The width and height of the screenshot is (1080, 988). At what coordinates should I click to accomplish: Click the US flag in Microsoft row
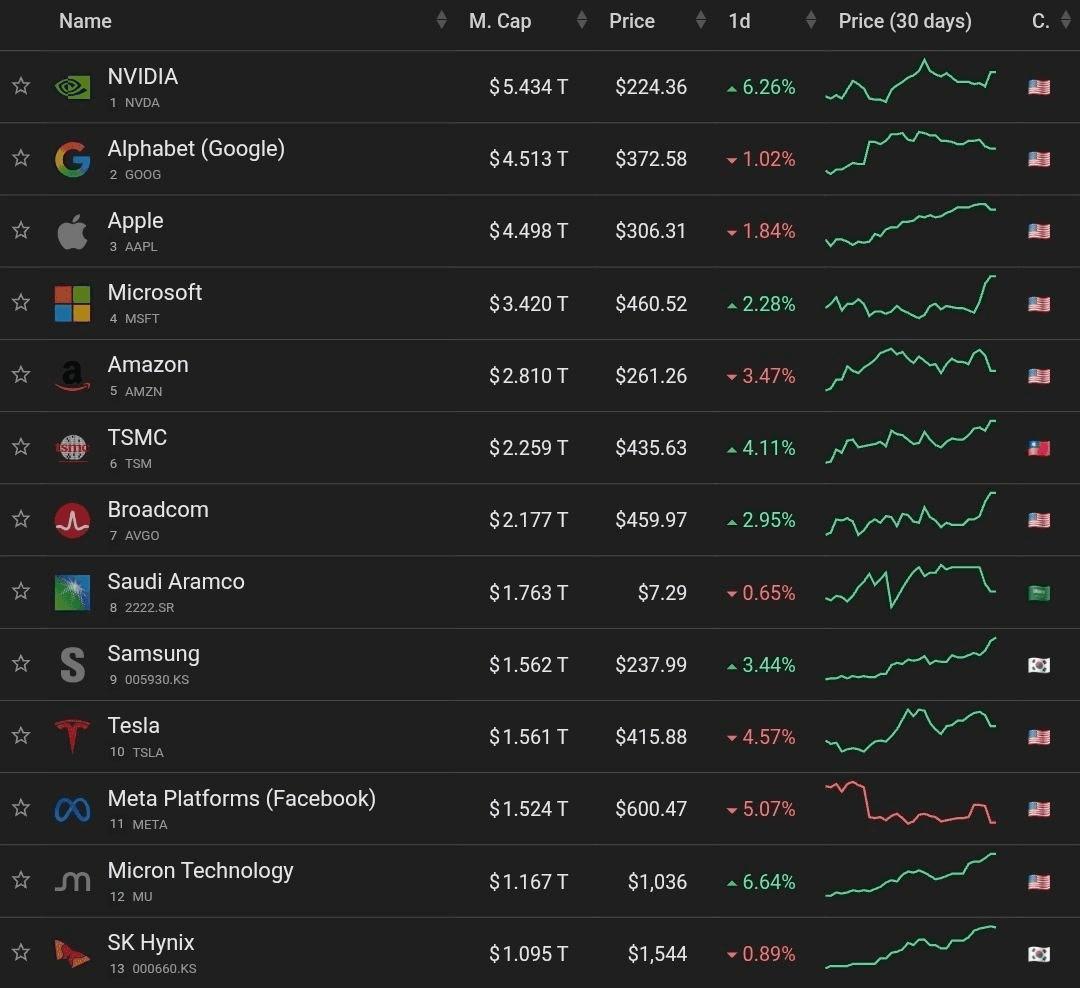(x=1039, y=304)
